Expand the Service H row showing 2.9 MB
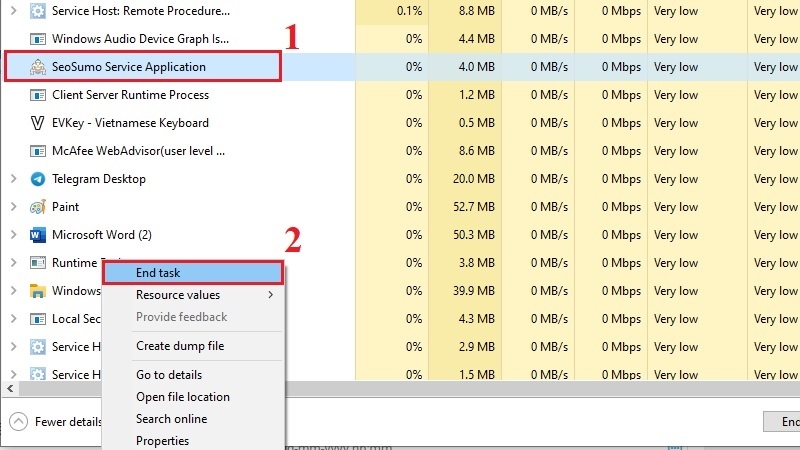This screenshot has width=800, height=450. click(x=14, y=347)
